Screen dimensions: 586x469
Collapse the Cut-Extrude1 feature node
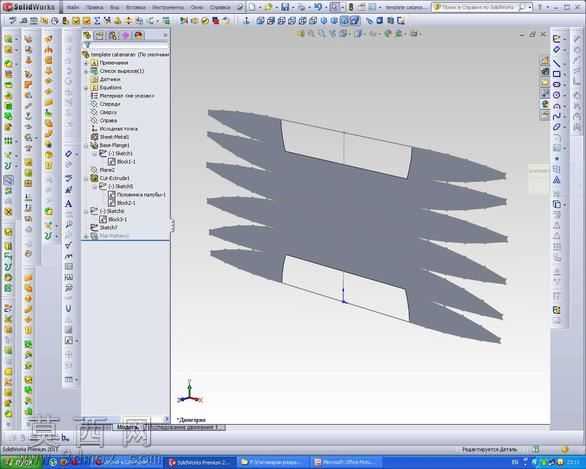(86, 178)
